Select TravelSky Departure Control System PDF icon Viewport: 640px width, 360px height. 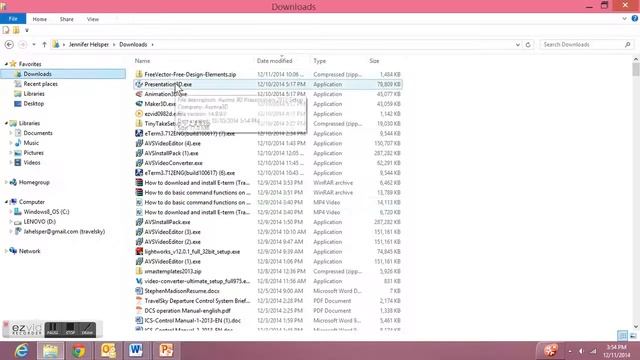(139, 300)
